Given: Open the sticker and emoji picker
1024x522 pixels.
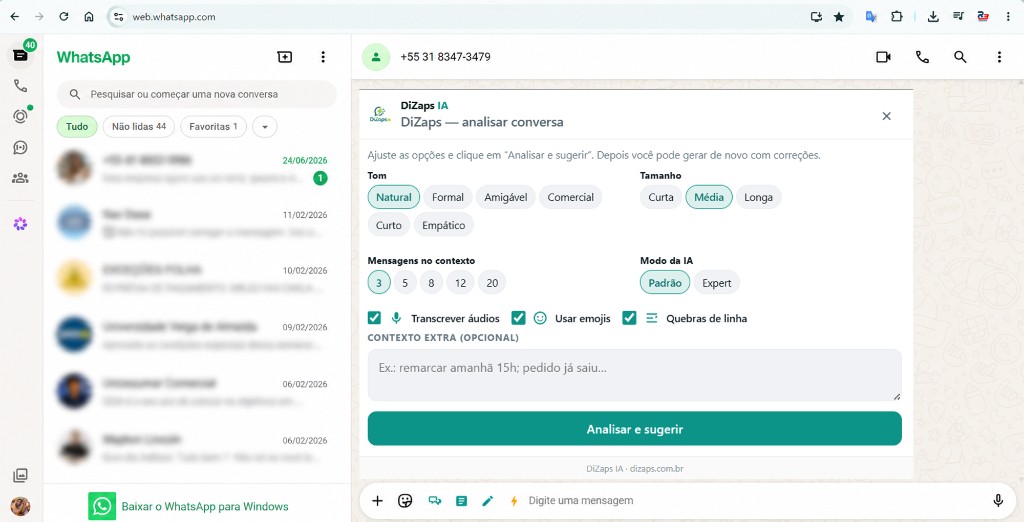Looking at the screenshot, I should point(405,500).
